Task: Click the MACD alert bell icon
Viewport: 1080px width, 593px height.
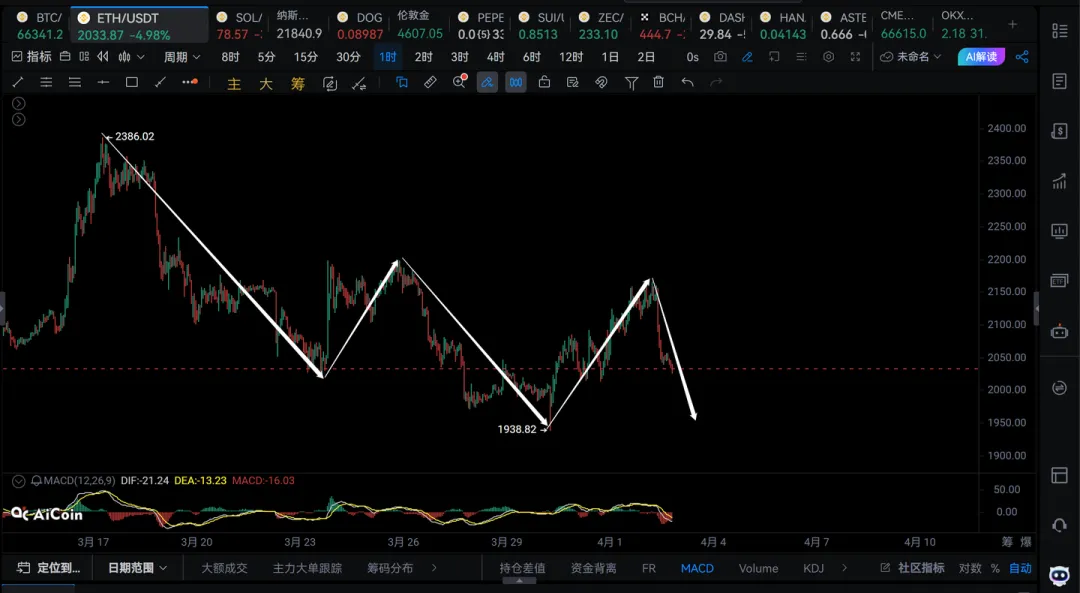Action: pyautogui.click(x=36, y=481)
